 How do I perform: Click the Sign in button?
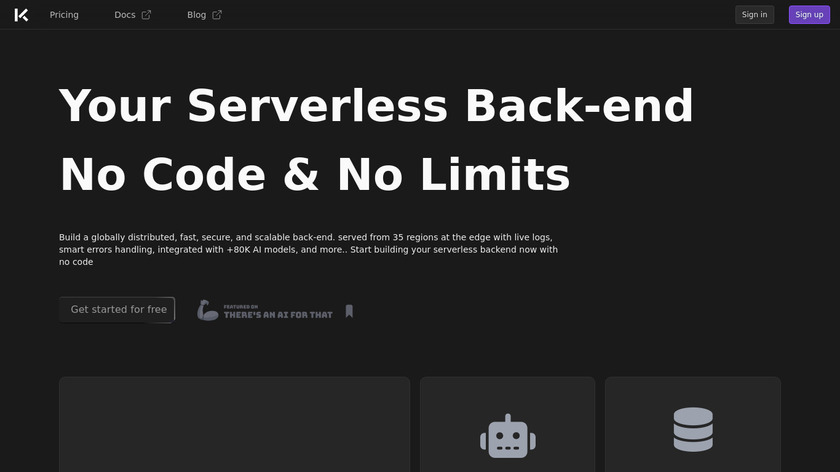pos(754,15)
